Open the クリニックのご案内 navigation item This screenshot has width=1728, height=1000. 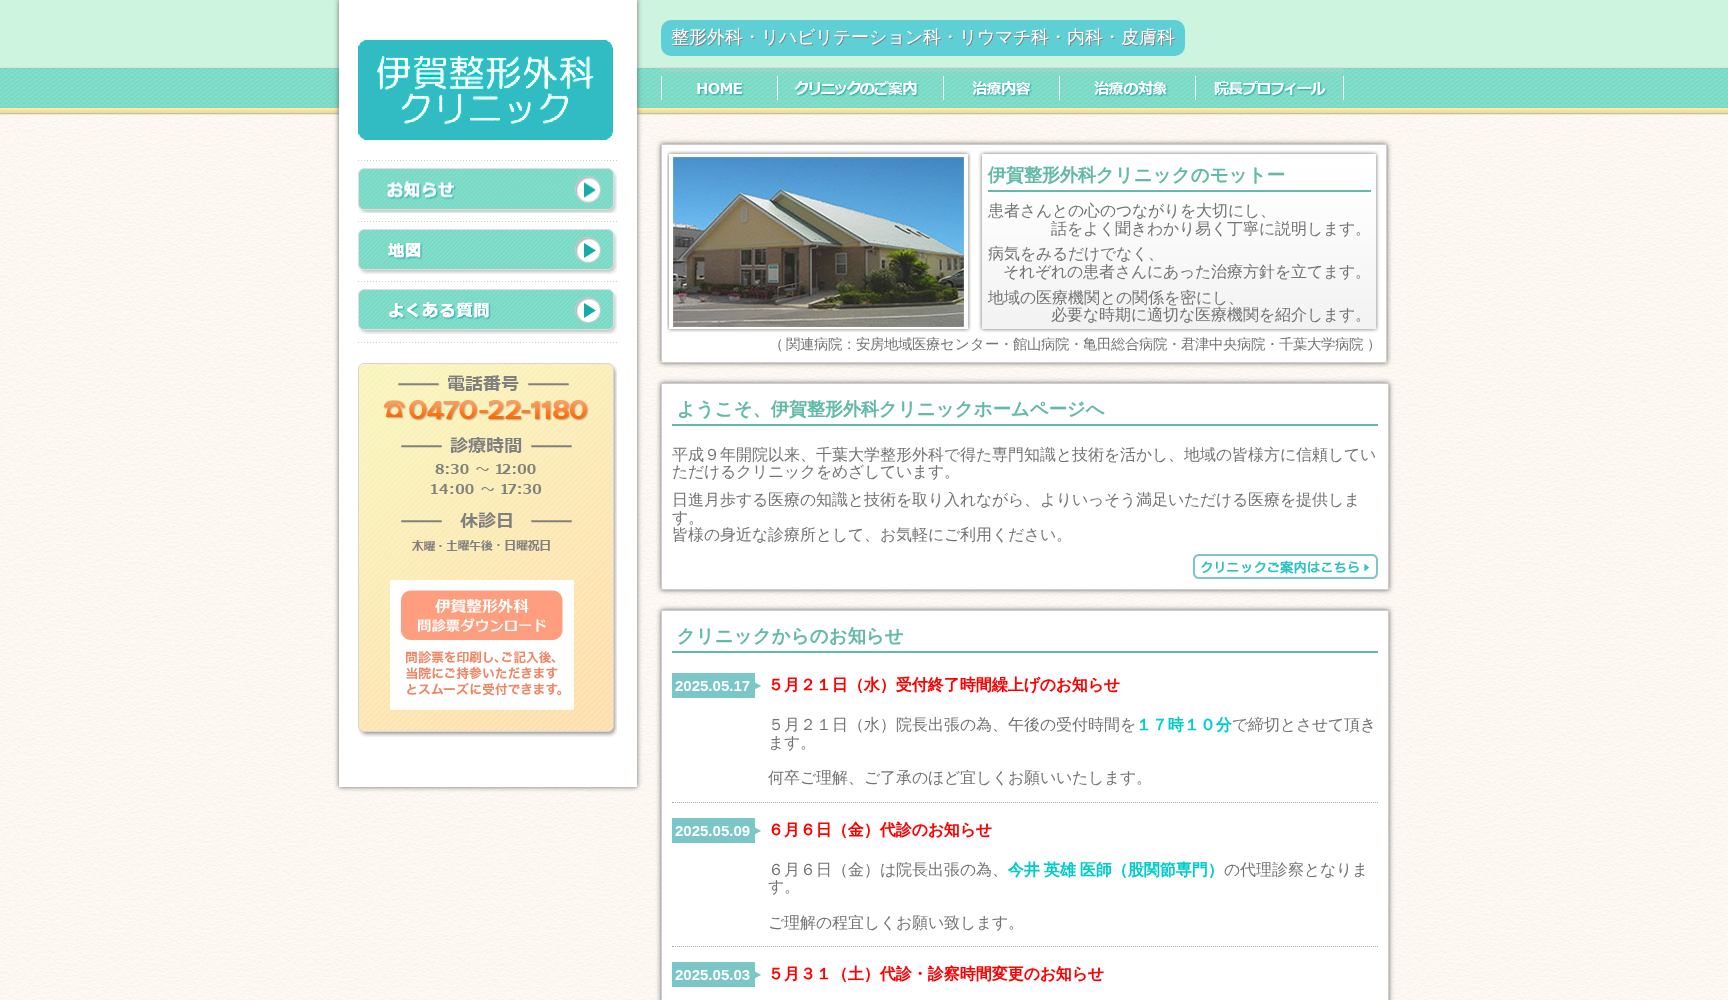tap(856, 88)
